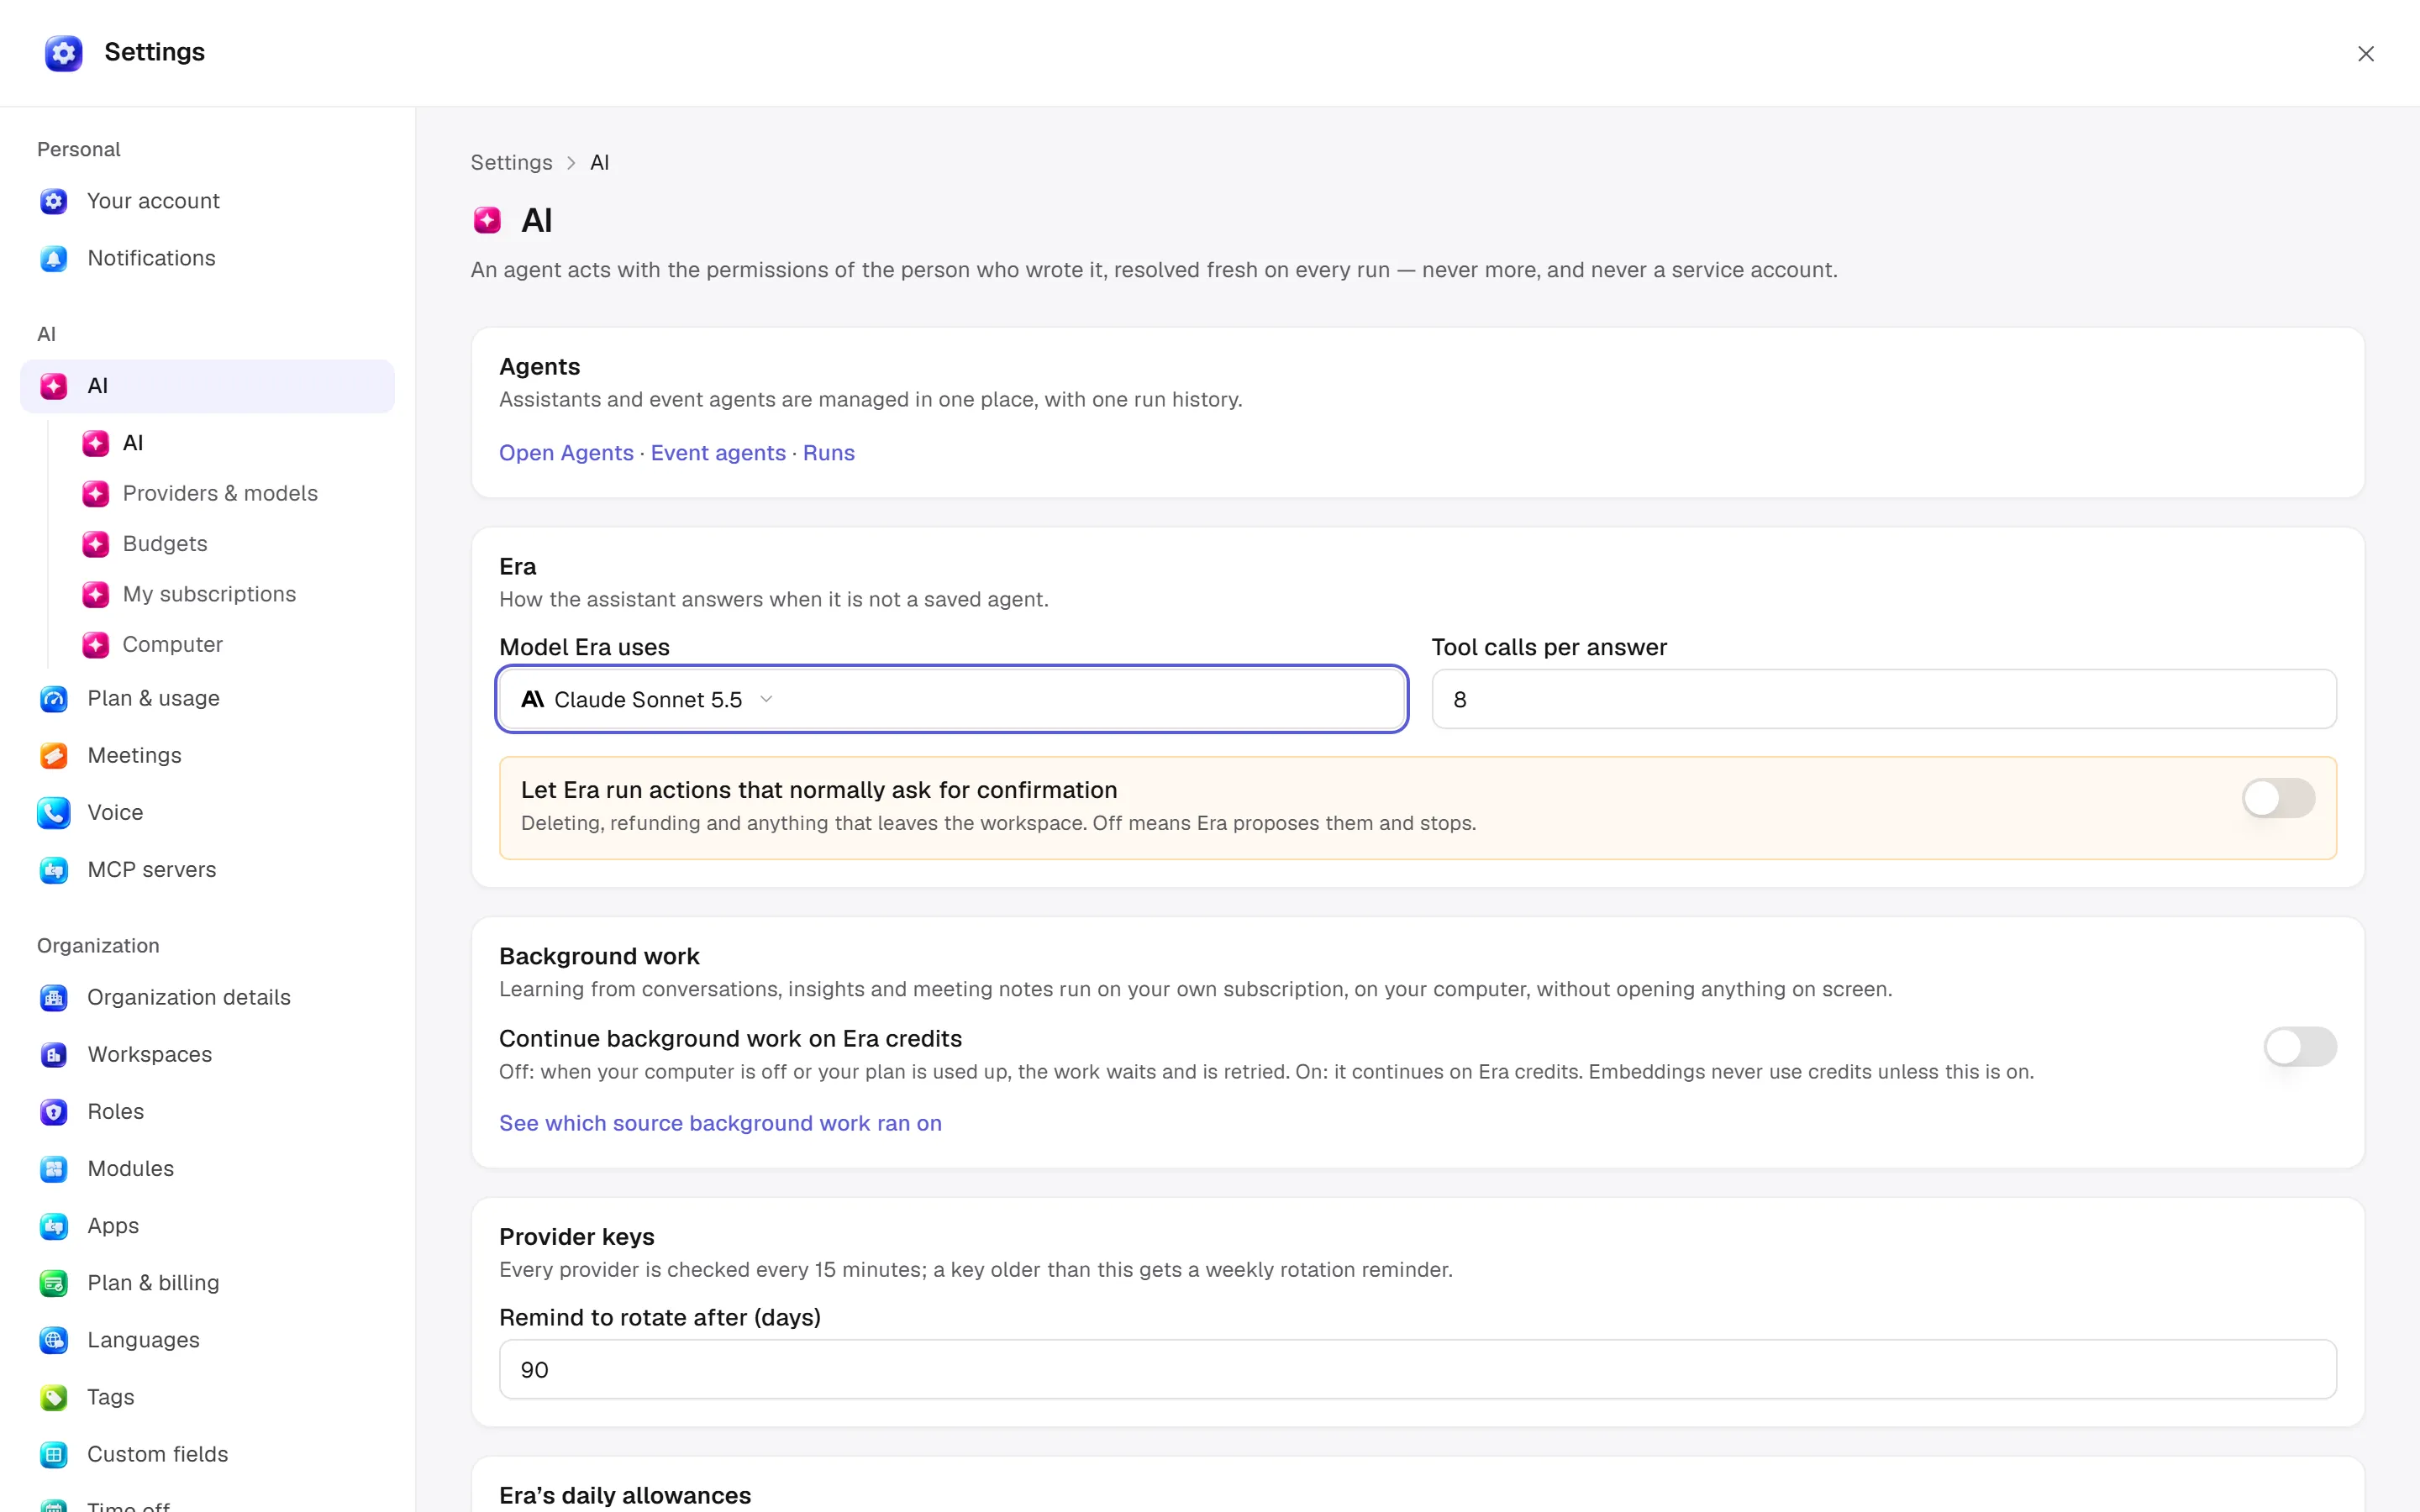Click the Event agents link

tap(718, 453)
